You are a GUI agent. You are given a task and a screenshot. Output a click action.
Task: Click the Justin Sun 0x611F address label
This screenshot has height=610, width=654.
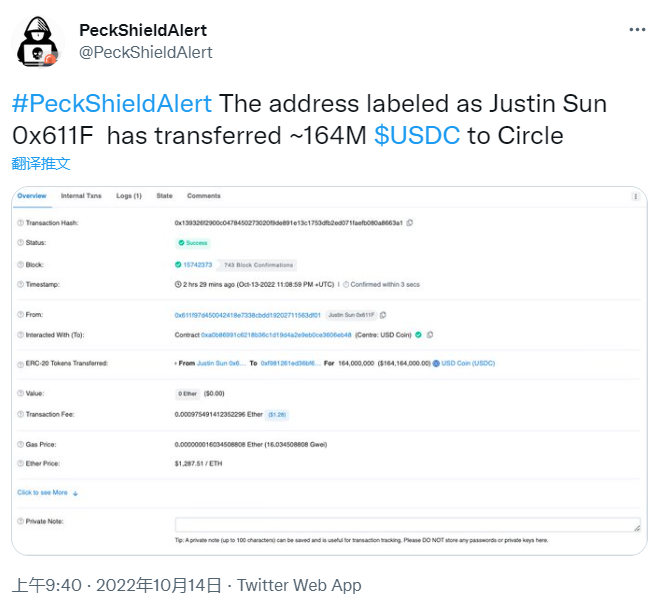351,314
